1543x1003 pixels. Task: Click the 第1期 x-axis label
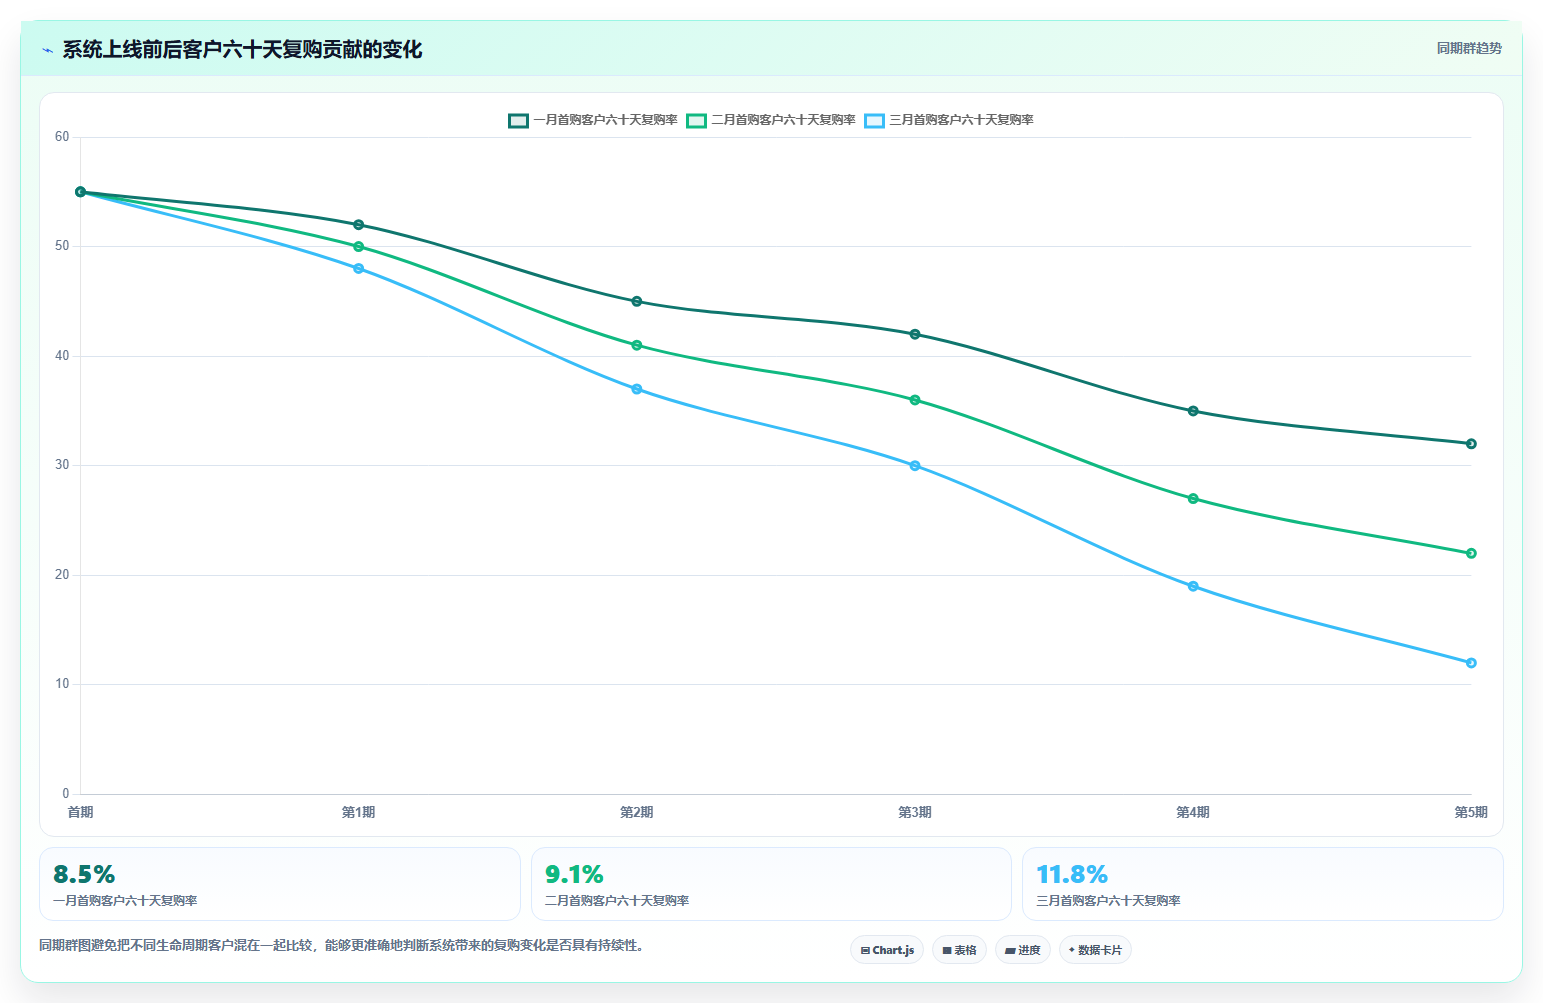tap(358, 812)
